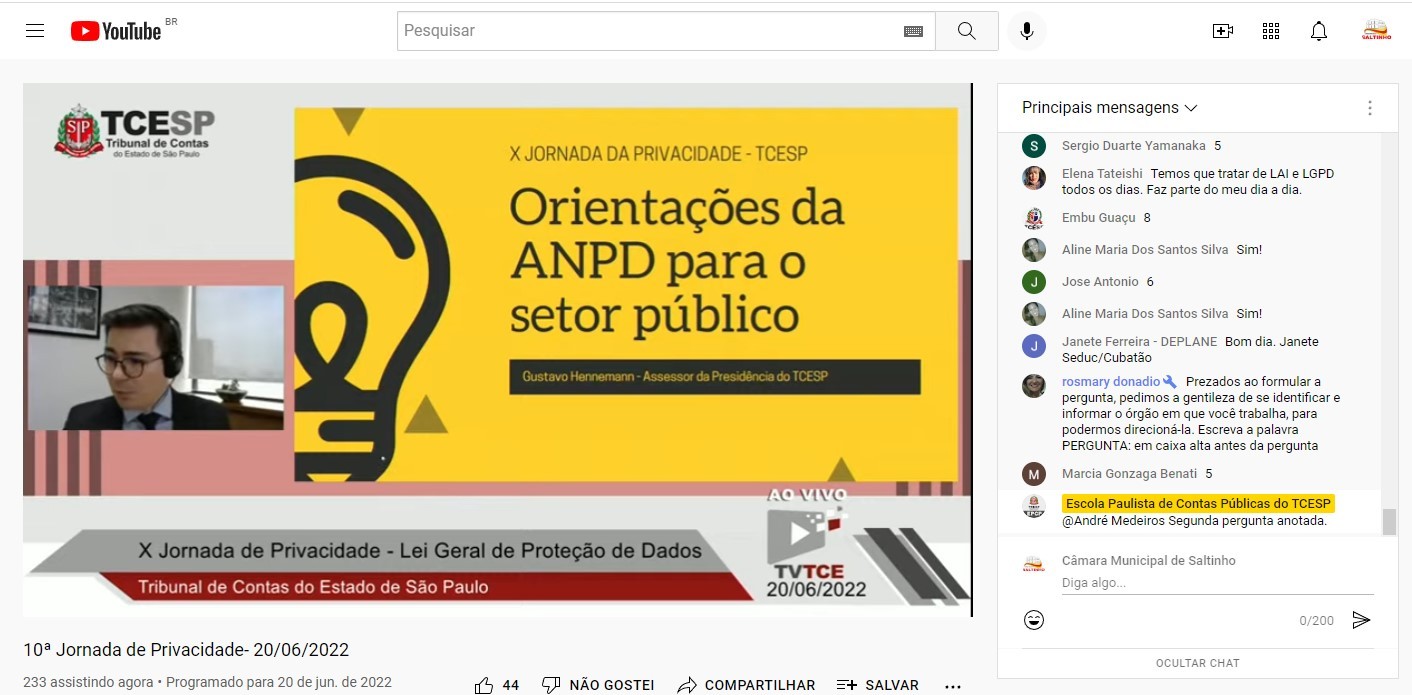Open the on-screen keyboard in search box
Image resolution: width=1412 pixels, height=695 pixels.
[x=913, y=31]
